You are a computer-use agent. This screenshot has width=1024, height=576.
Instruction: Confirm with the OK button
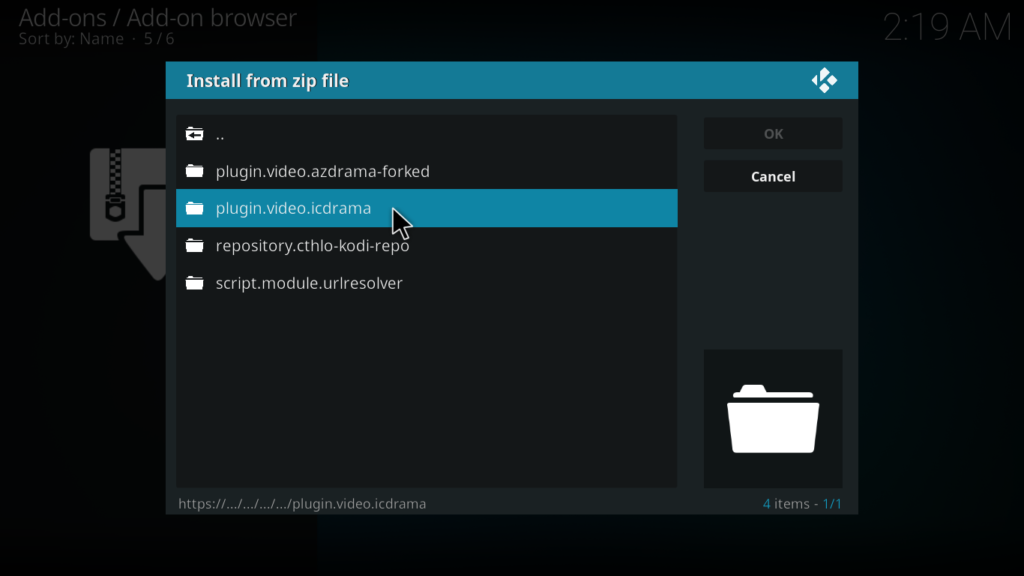point(773,133)
